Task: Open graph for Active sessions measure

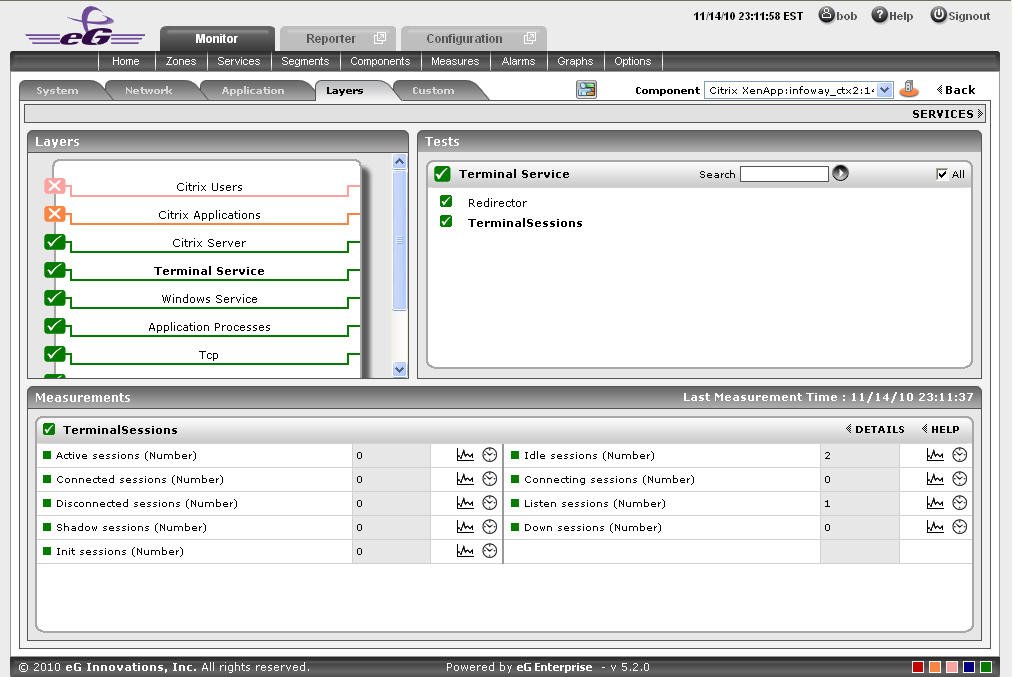Action: (465, 455)
